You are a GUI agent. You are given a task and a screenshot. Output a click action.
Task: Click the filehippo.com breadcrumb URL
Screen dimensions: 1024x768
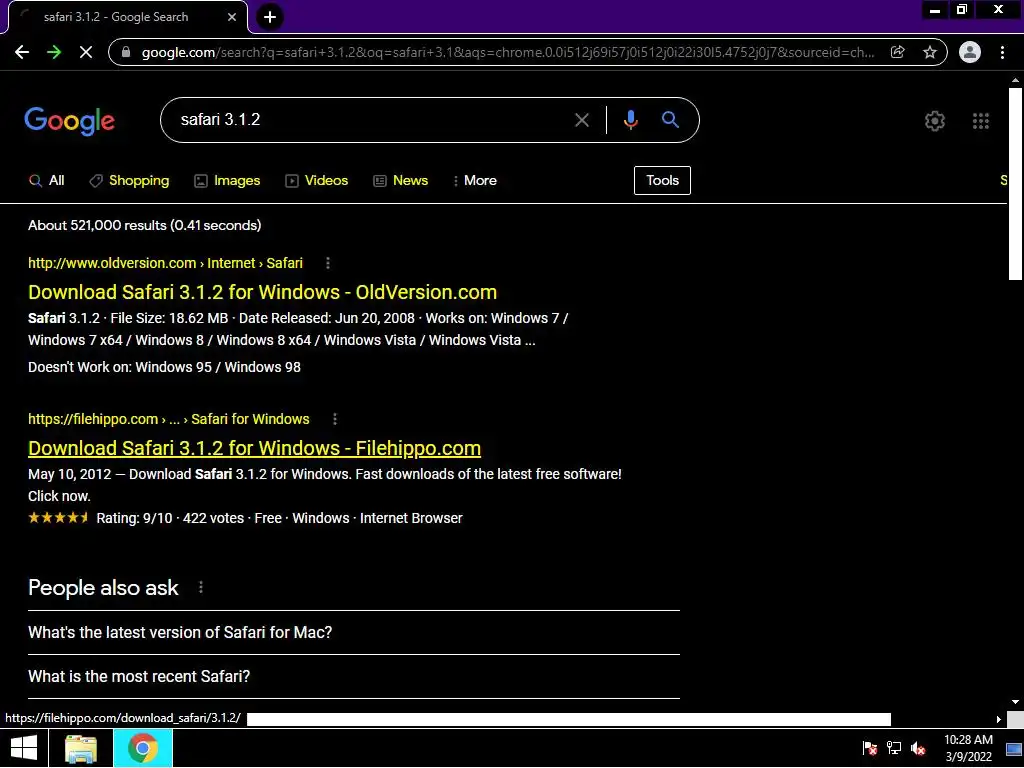click(x=168, y=419)
